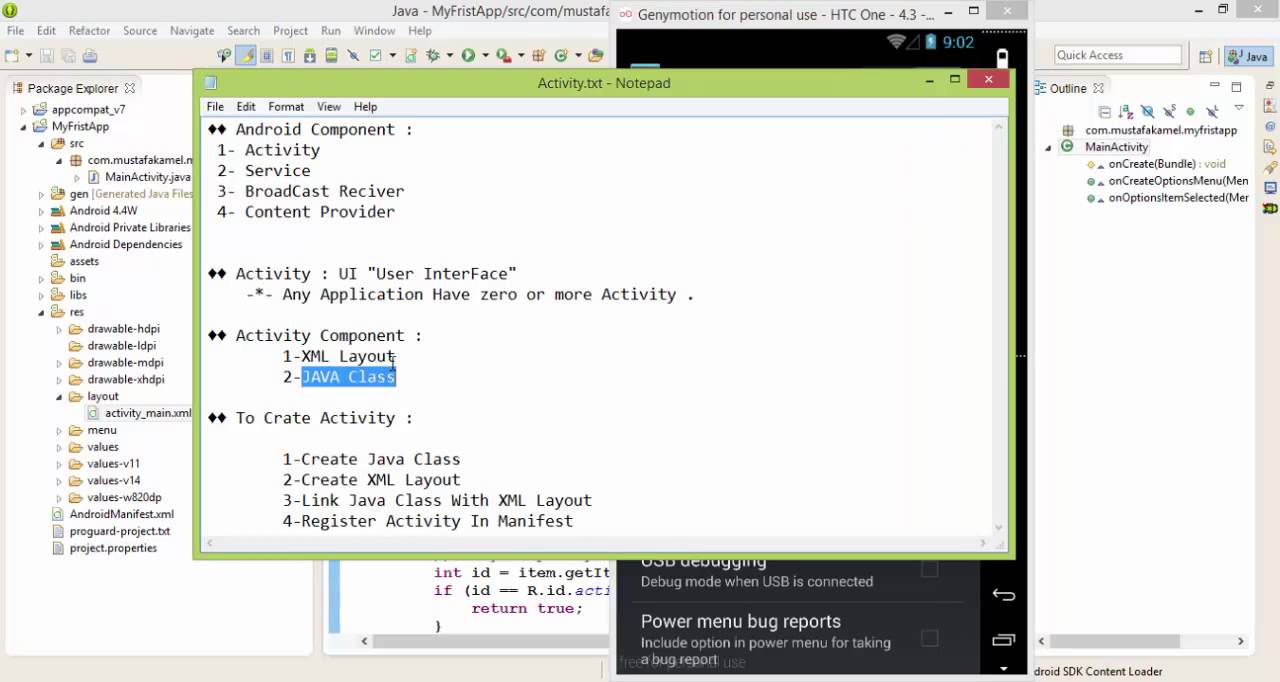This screenshot has height=682, width=1280.
Task: Open Notepad's View menu
Action: [329, 107]
